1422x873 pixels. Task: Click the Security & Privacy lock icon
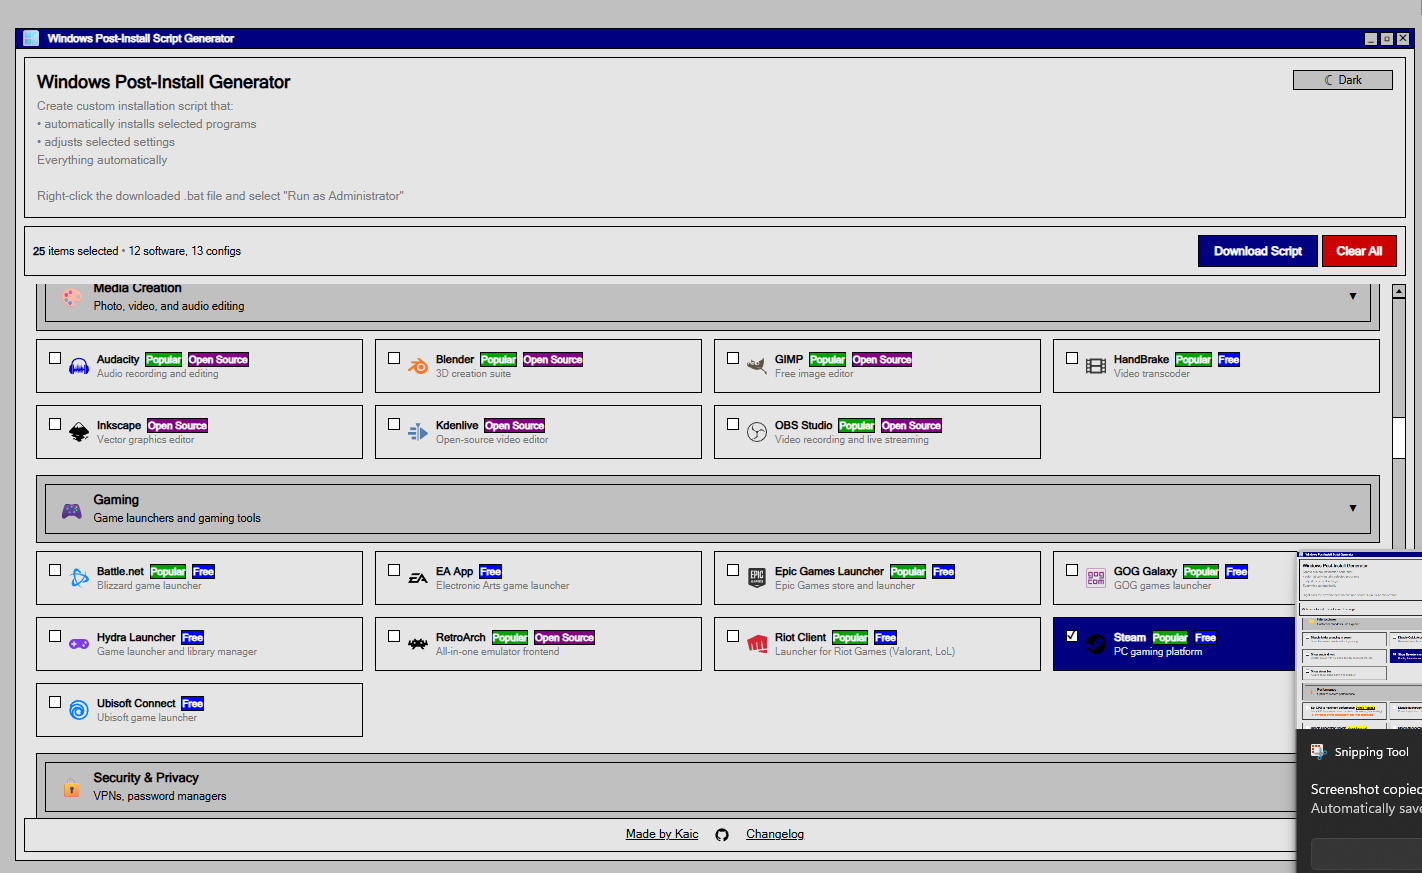72,787
